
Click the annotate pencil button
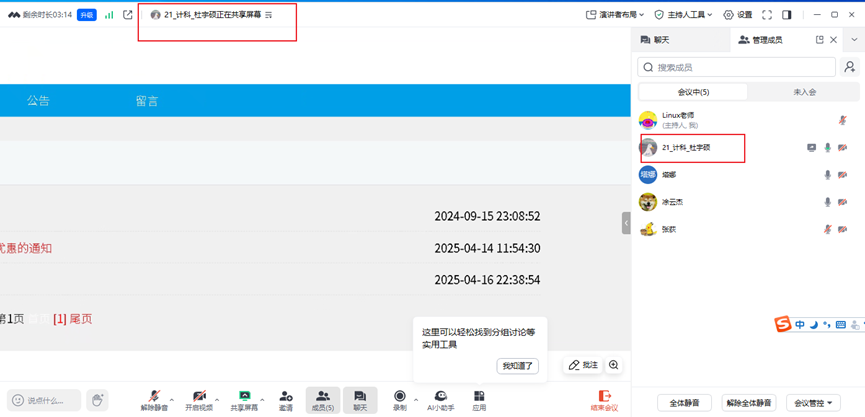click(582, 365)
